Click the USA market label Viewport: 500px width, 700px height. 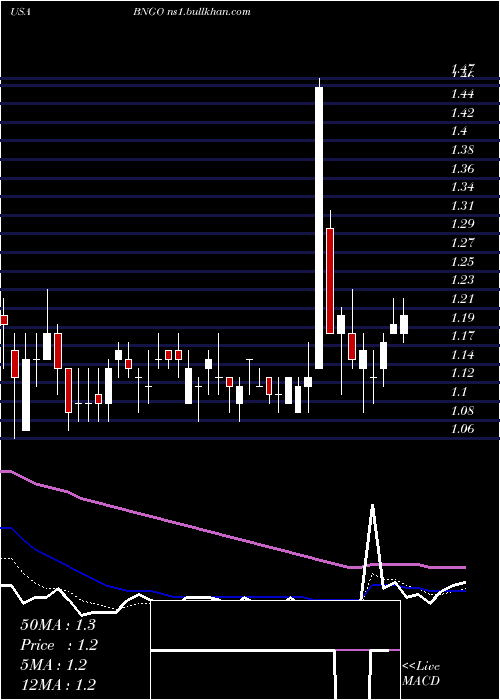[x=21, y=12]
